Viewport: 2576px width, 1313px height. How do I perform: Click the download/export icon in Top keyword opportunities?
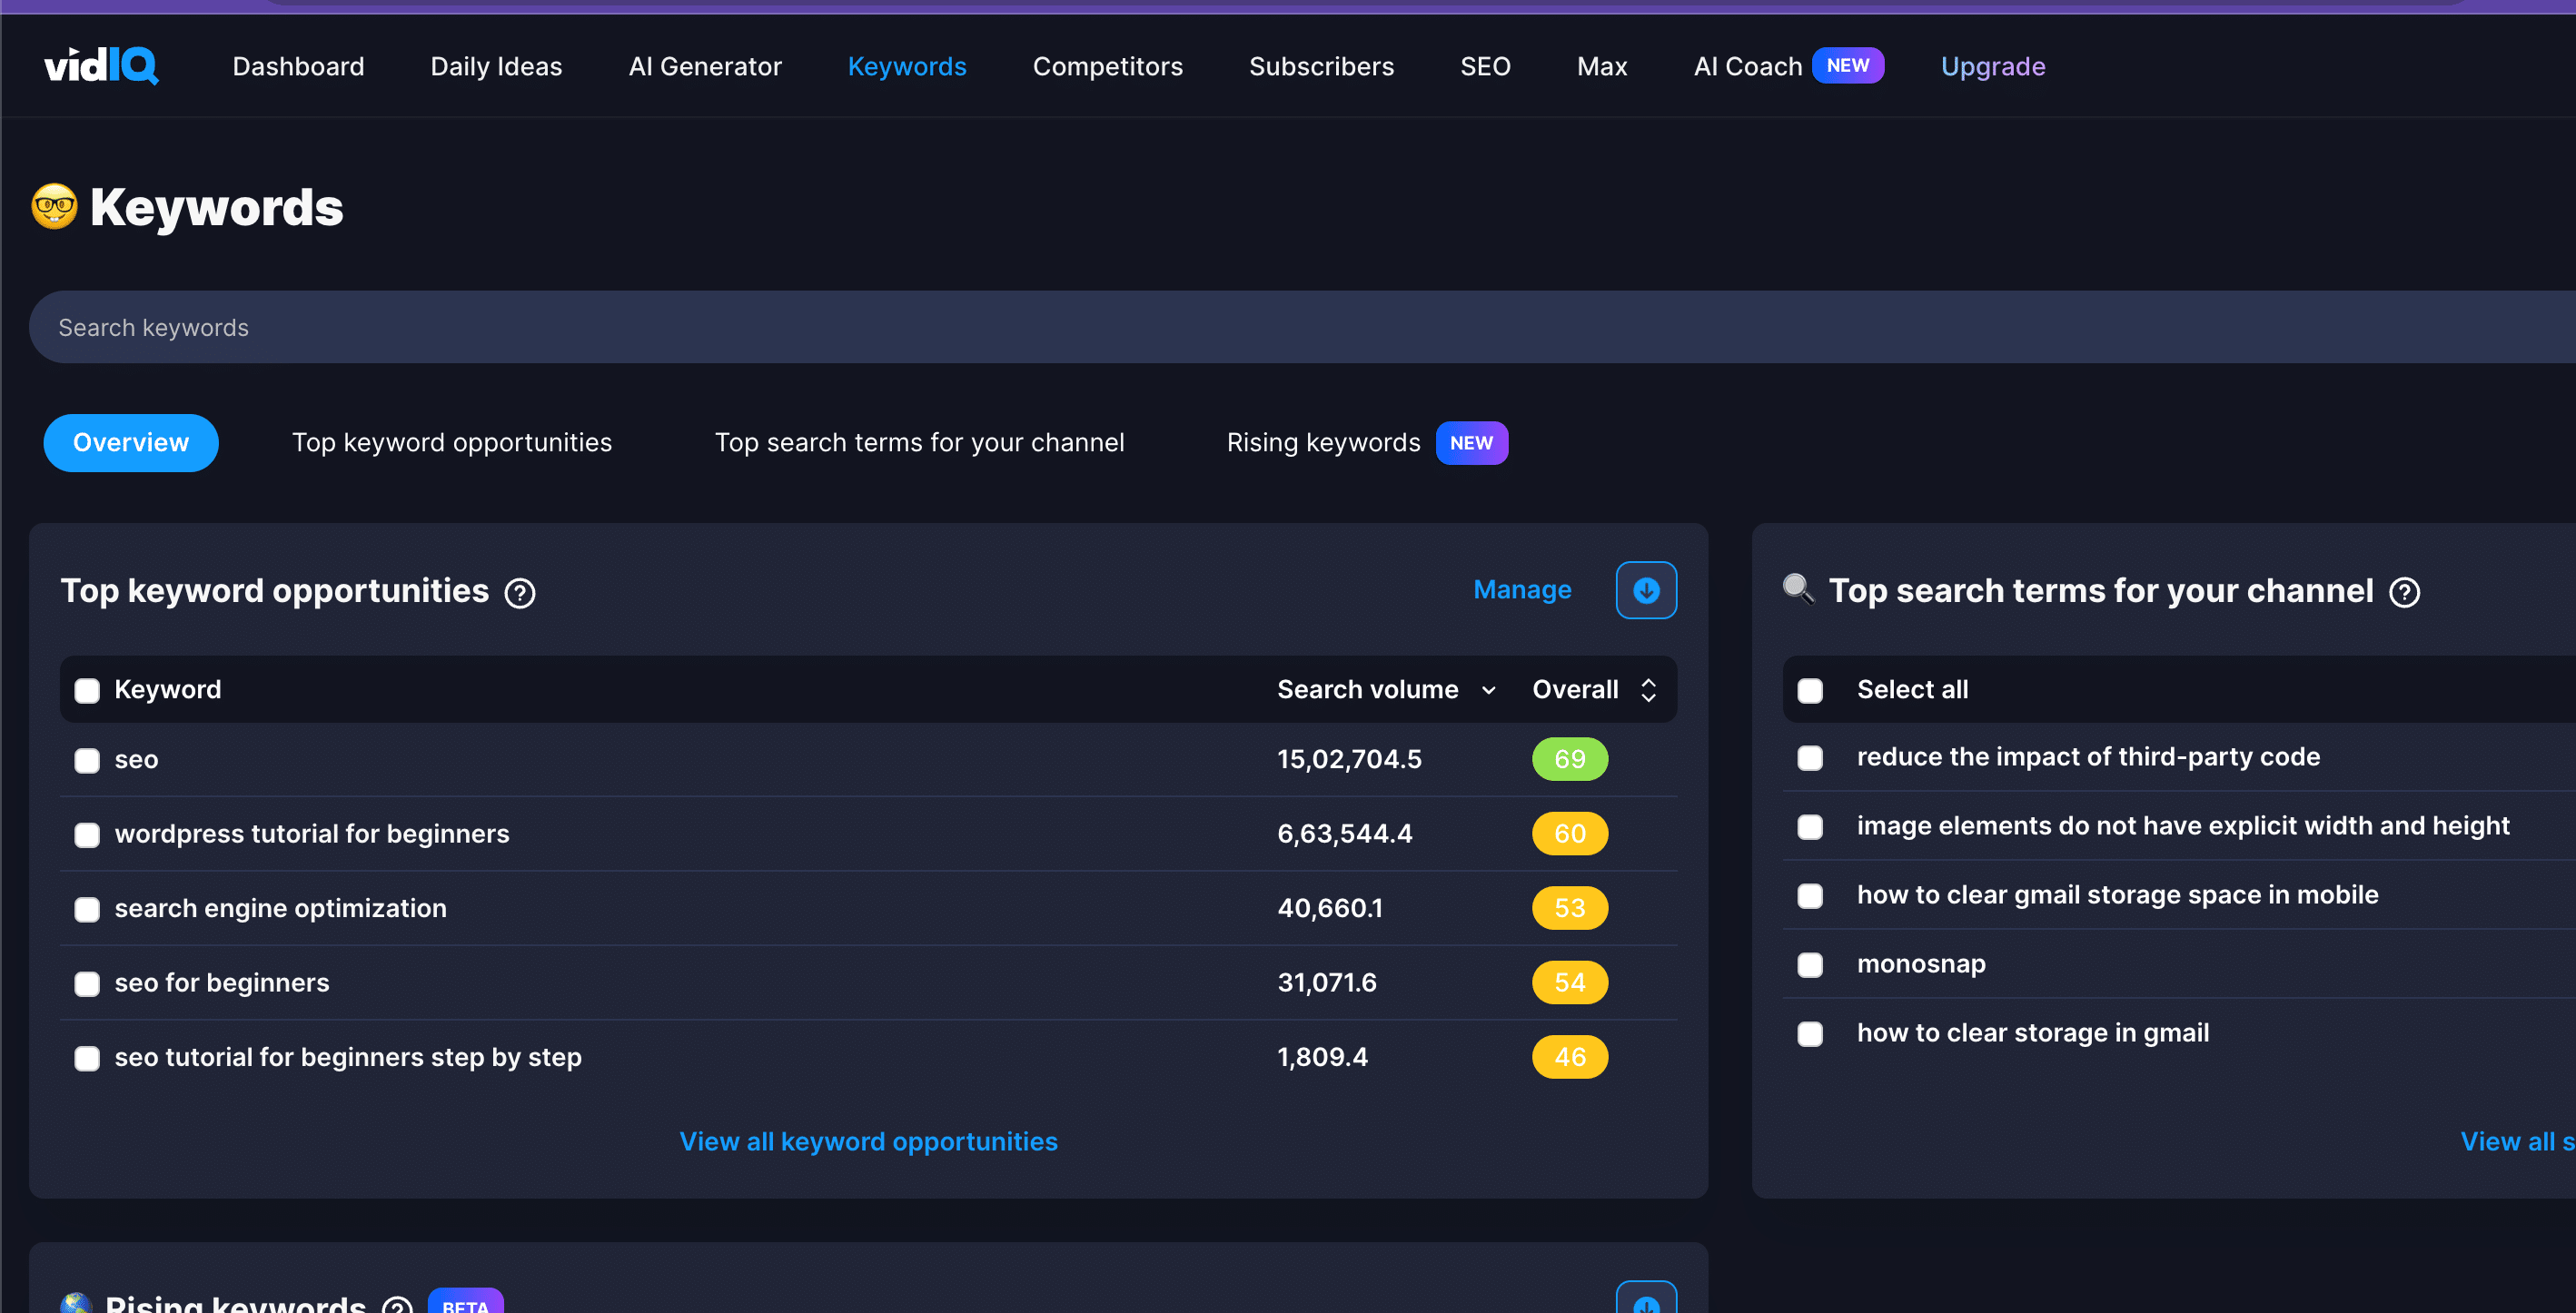(1648, 589)
